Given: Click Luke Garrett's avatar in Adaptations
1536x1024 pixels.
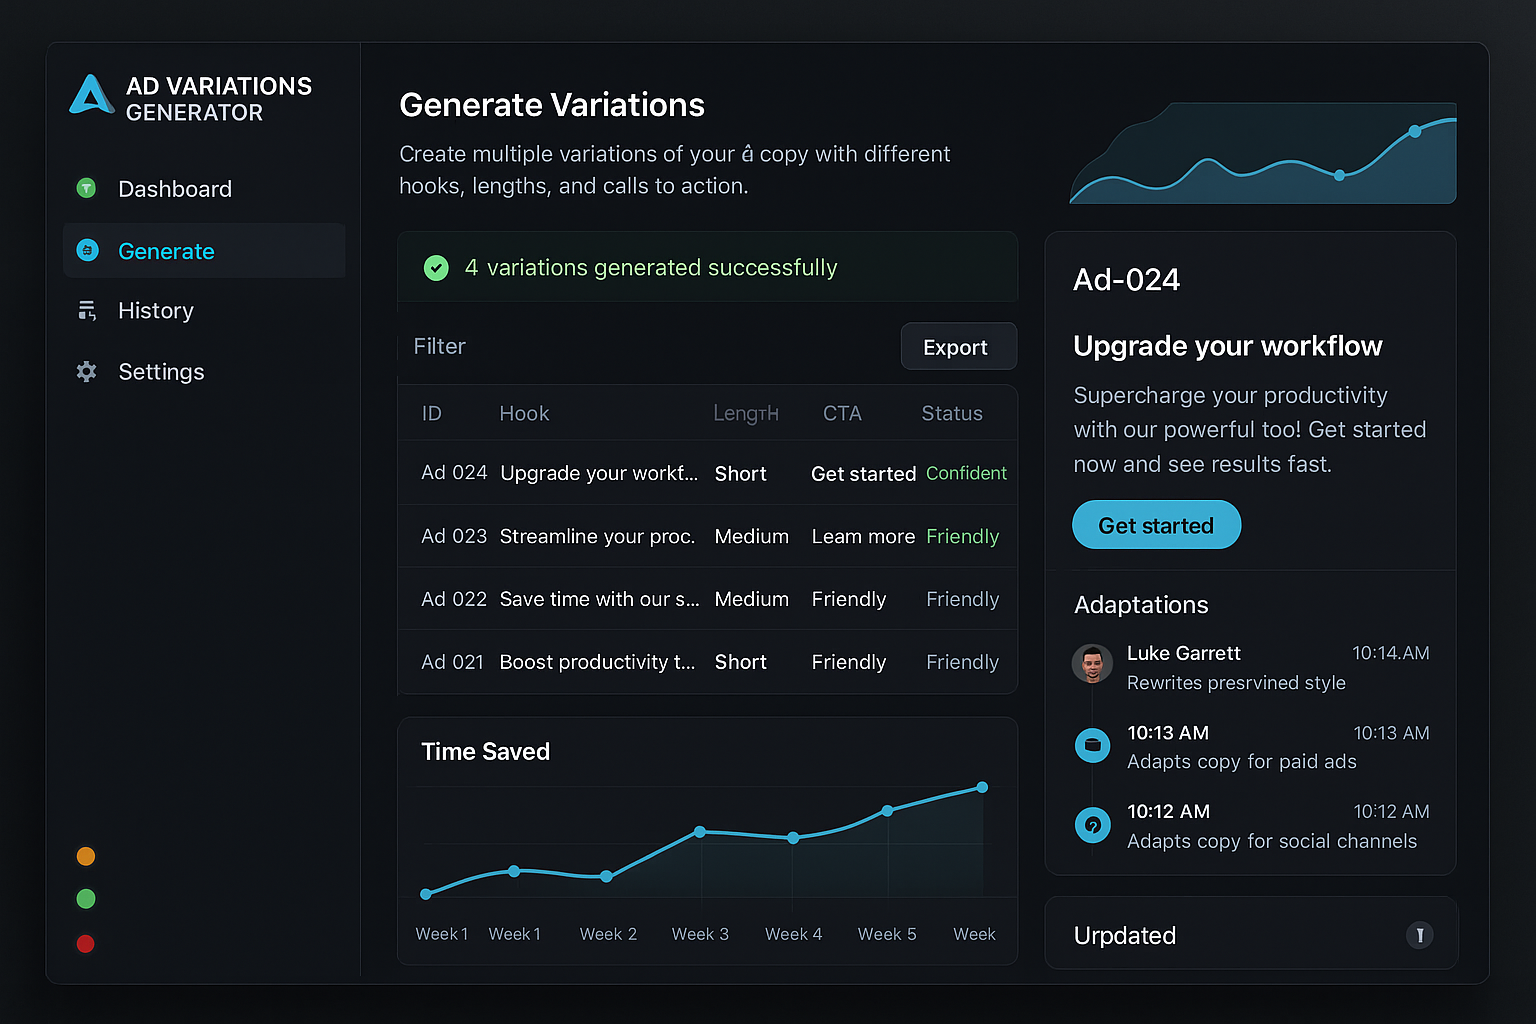Looking at the screenshot, I should click(1092, 663).
